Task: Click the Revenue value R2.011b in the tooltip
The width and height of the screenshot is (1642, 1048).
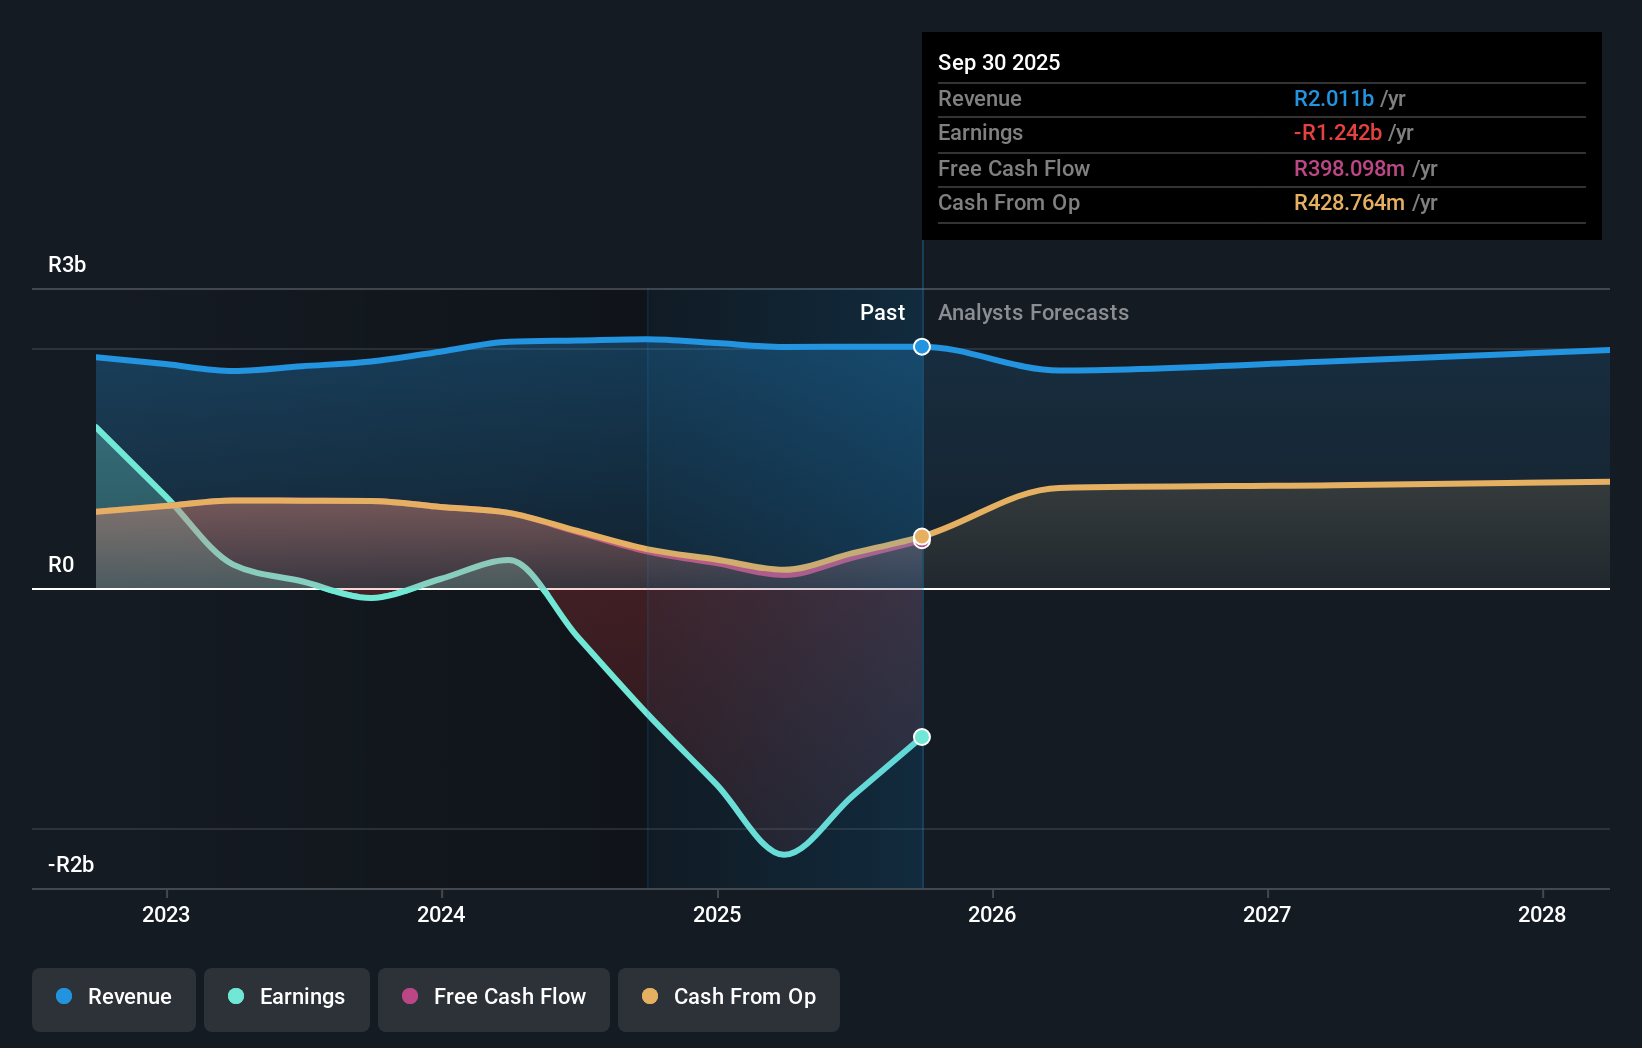Action: click(1334, 98)
